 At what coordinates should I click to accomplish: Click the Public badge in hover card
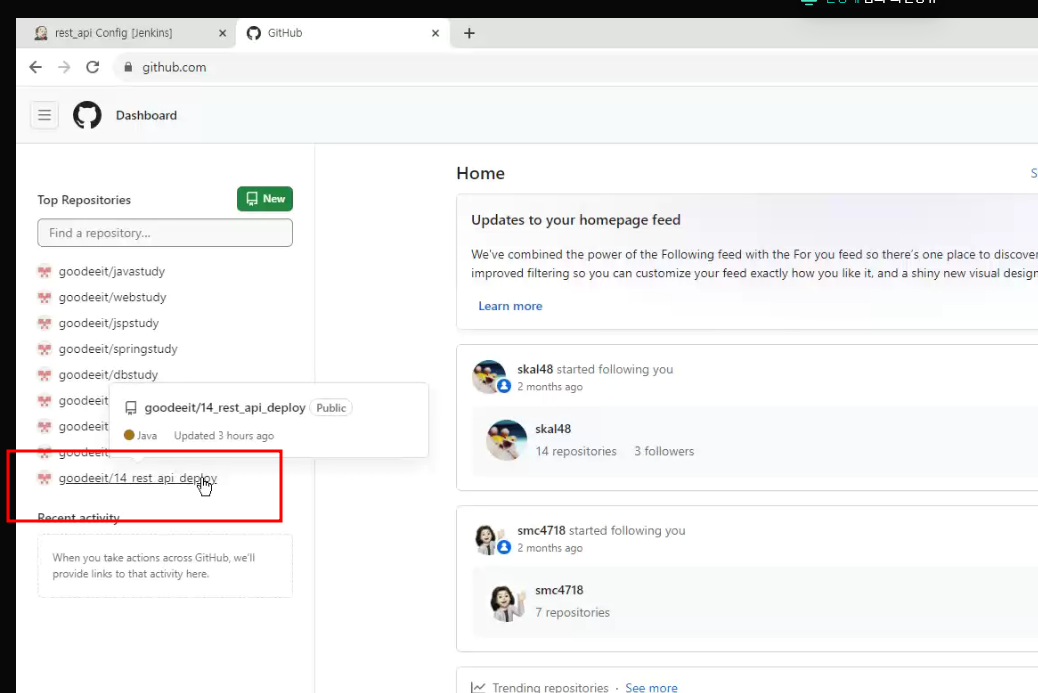331,408
